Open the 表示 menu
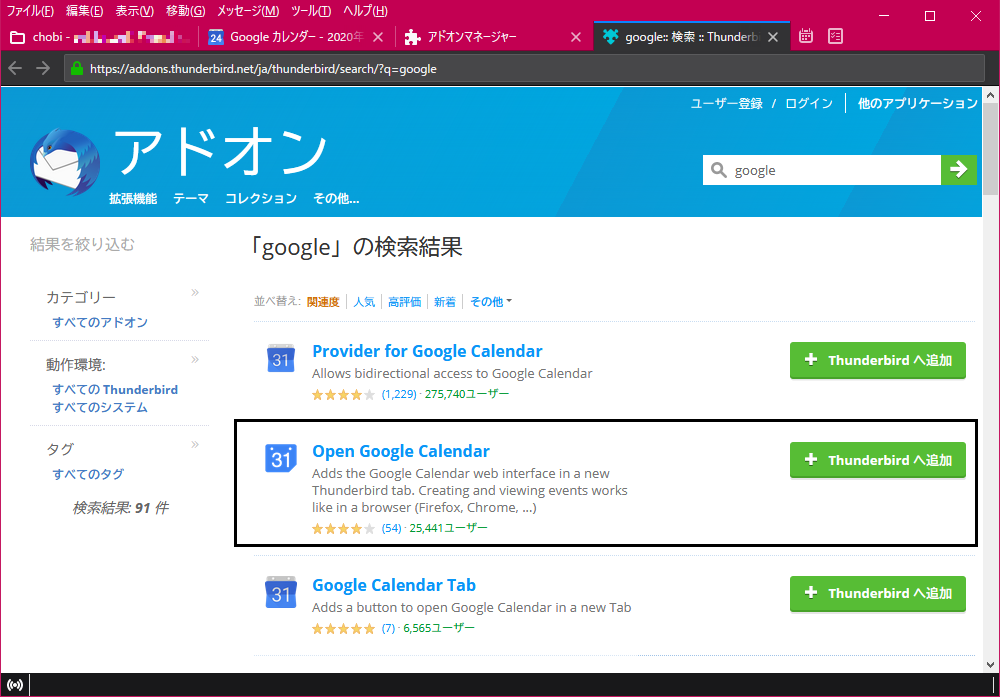Screen dimensions: 1000x697 pyautogui.click(x=135, y=11)
